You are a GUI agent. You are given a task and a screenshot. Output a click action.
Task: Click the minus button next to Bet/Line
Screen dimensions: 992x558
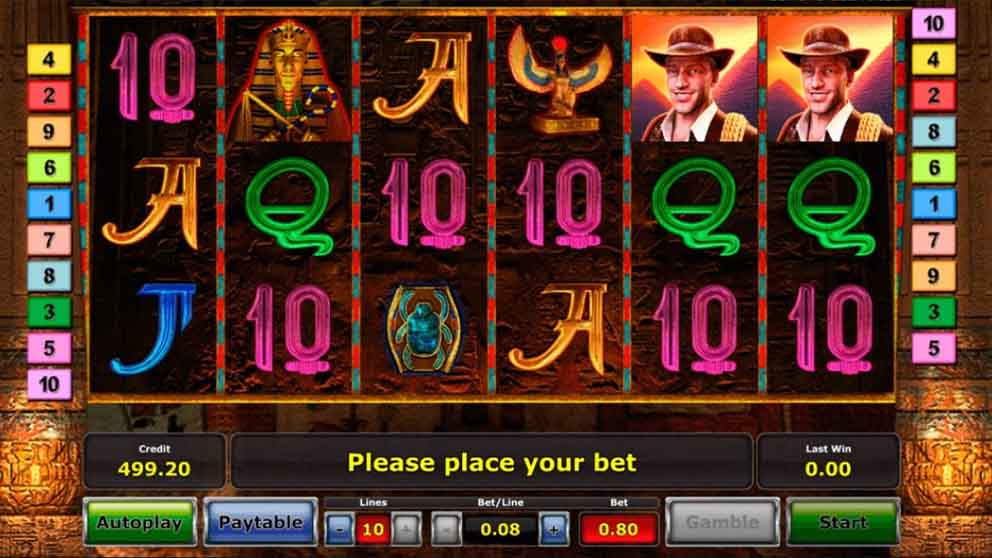tap(446, 529)
